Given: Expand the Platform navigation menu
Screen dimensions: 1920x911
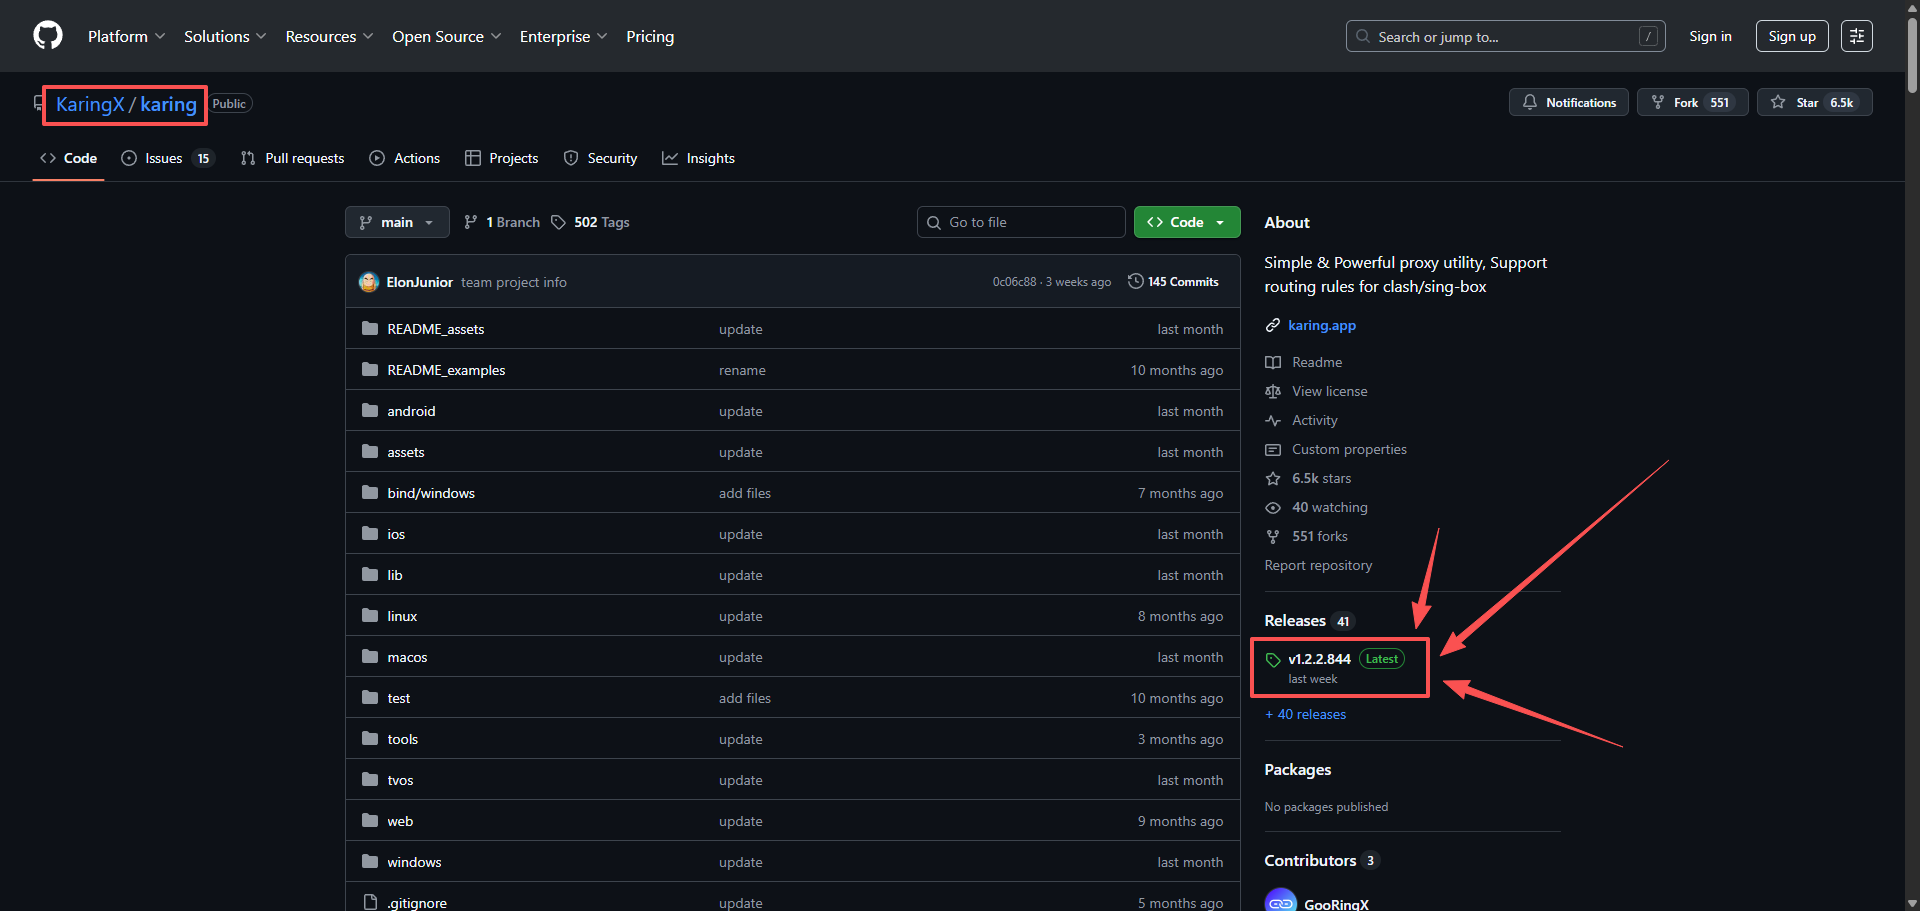Looking at the screenshot, I should click(126, 36).
